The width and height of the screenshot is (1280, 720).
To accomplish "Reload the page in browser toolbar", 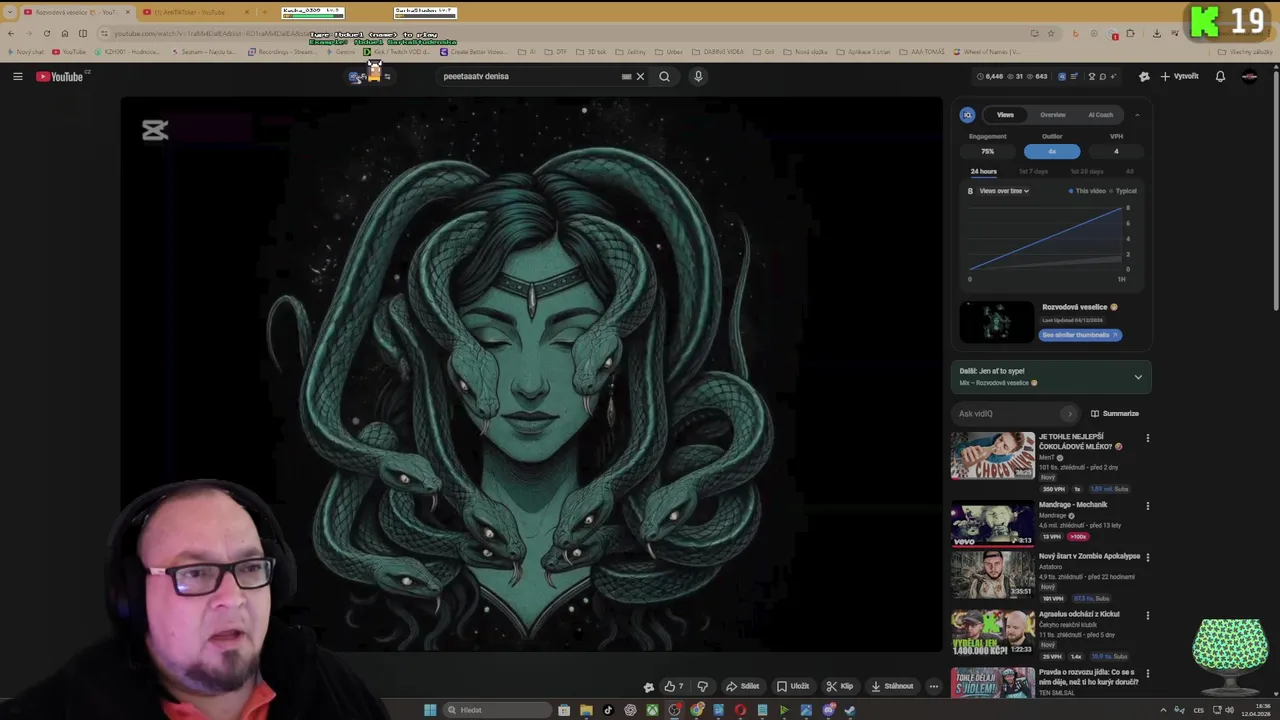I will coord(46,33).
